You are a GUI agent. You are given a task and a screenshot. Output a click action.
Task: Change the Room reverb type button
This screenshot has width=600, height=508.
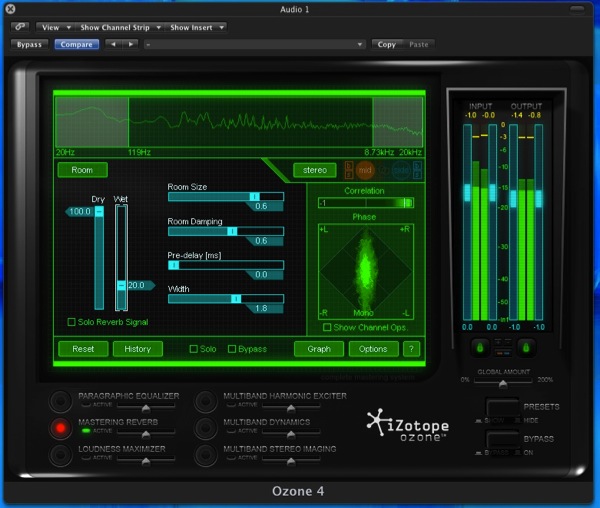(x=82, y=170)
